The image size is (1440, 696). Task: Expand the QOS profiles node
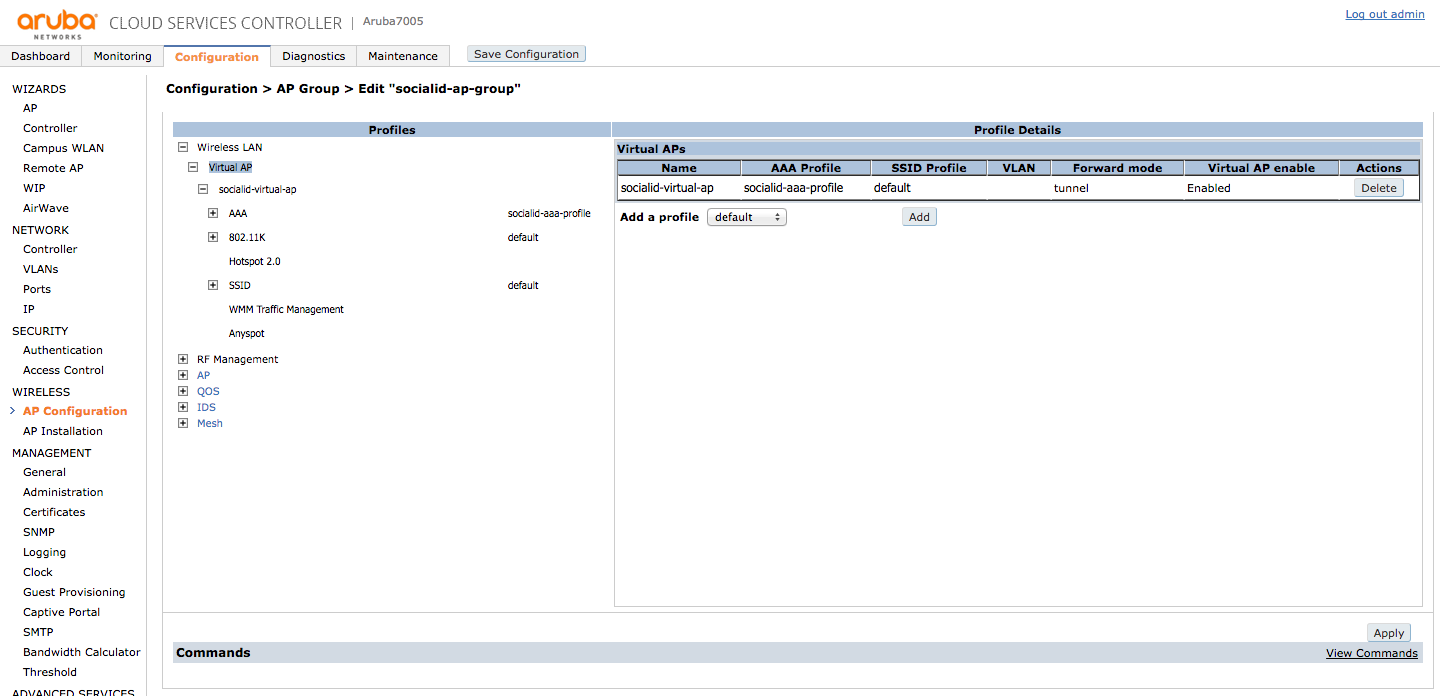pyautogui.click(x=183, y=391)
